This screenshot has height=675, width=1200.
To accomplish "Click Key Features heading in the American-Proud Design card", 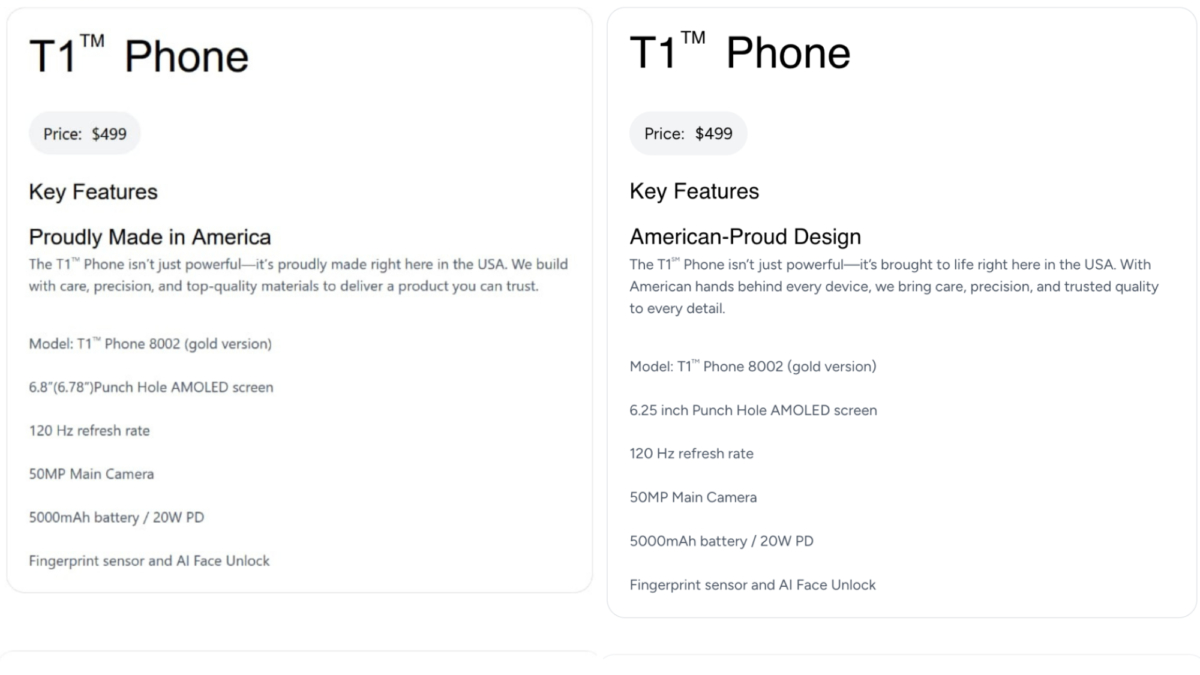I will 694,192.
